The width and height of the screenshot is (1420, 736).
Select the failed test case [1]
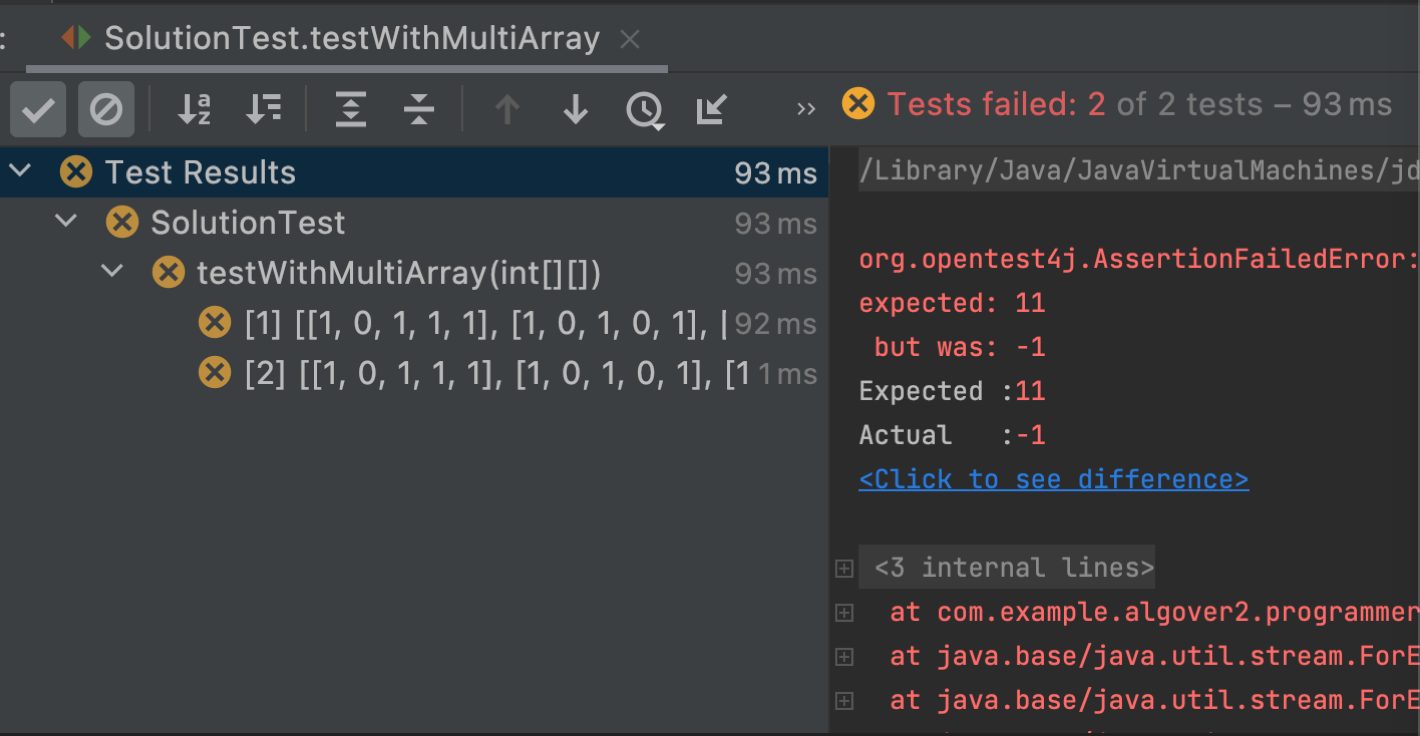coord(413,322)
